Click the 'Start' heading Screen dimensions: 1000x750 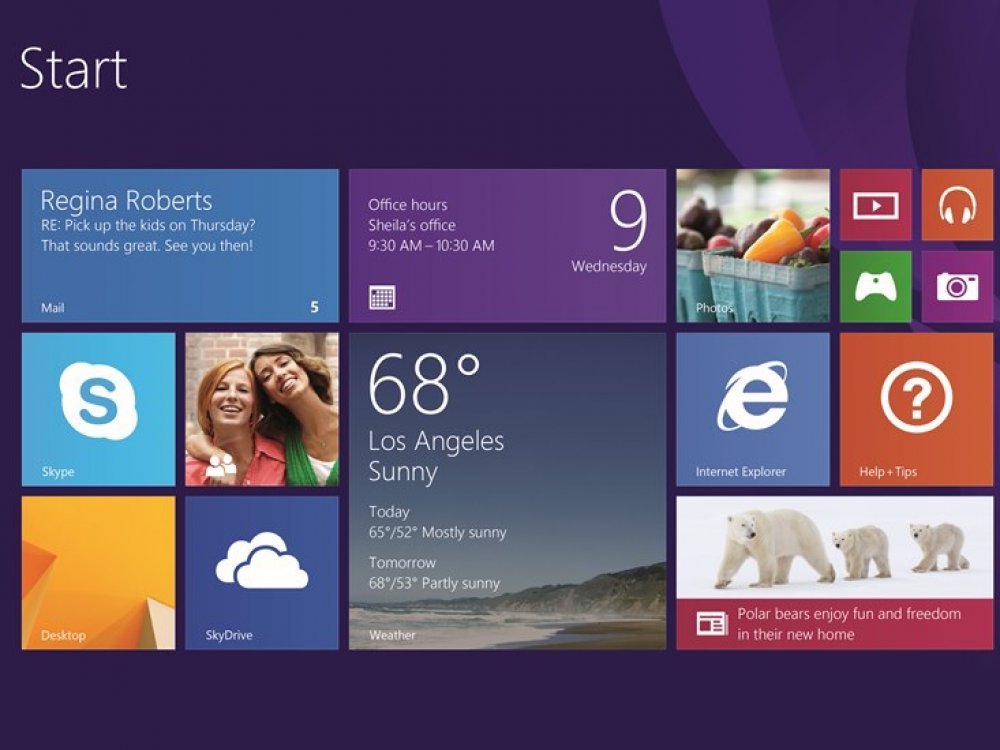point(73,68)
